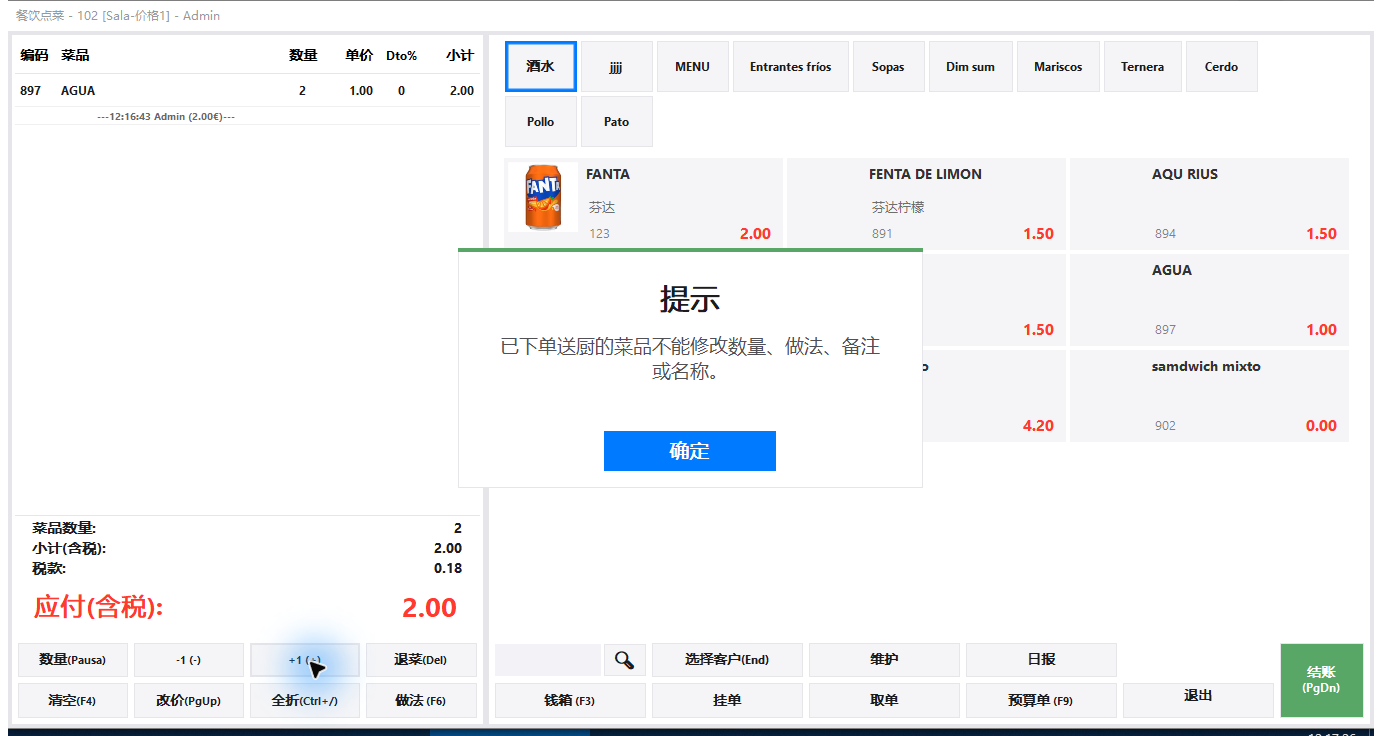This screenshot has height=736, width=1382.
Task: Open the Cerdo category tab
Action: pos(1221,67)
